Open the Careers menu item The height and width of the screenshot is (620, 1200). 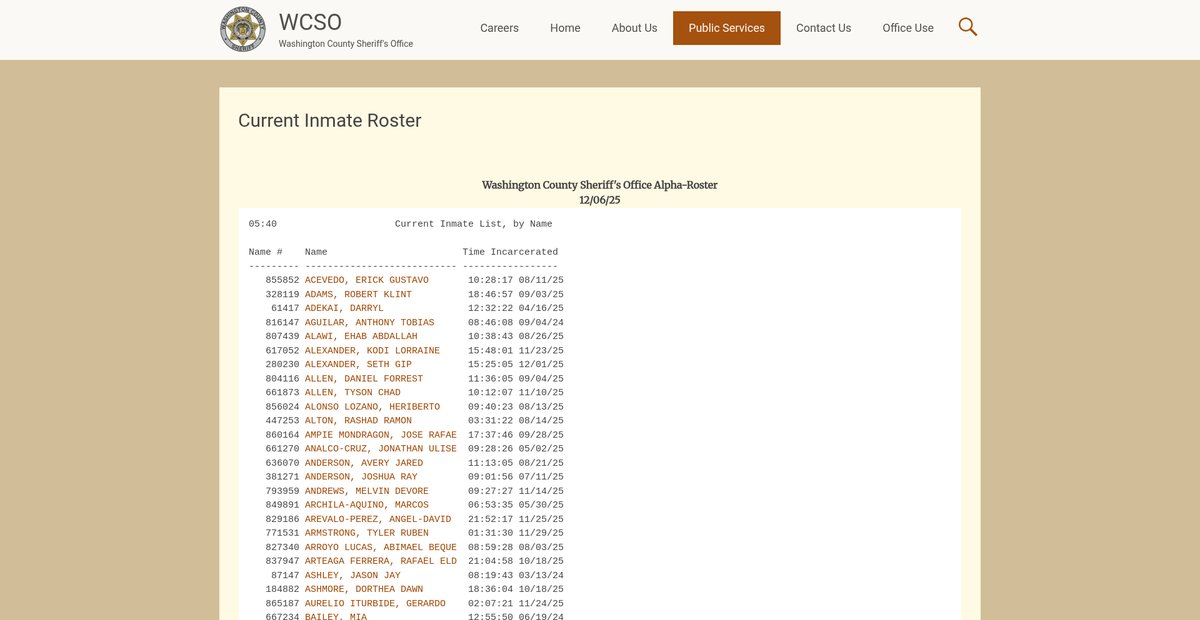[499, 28]
